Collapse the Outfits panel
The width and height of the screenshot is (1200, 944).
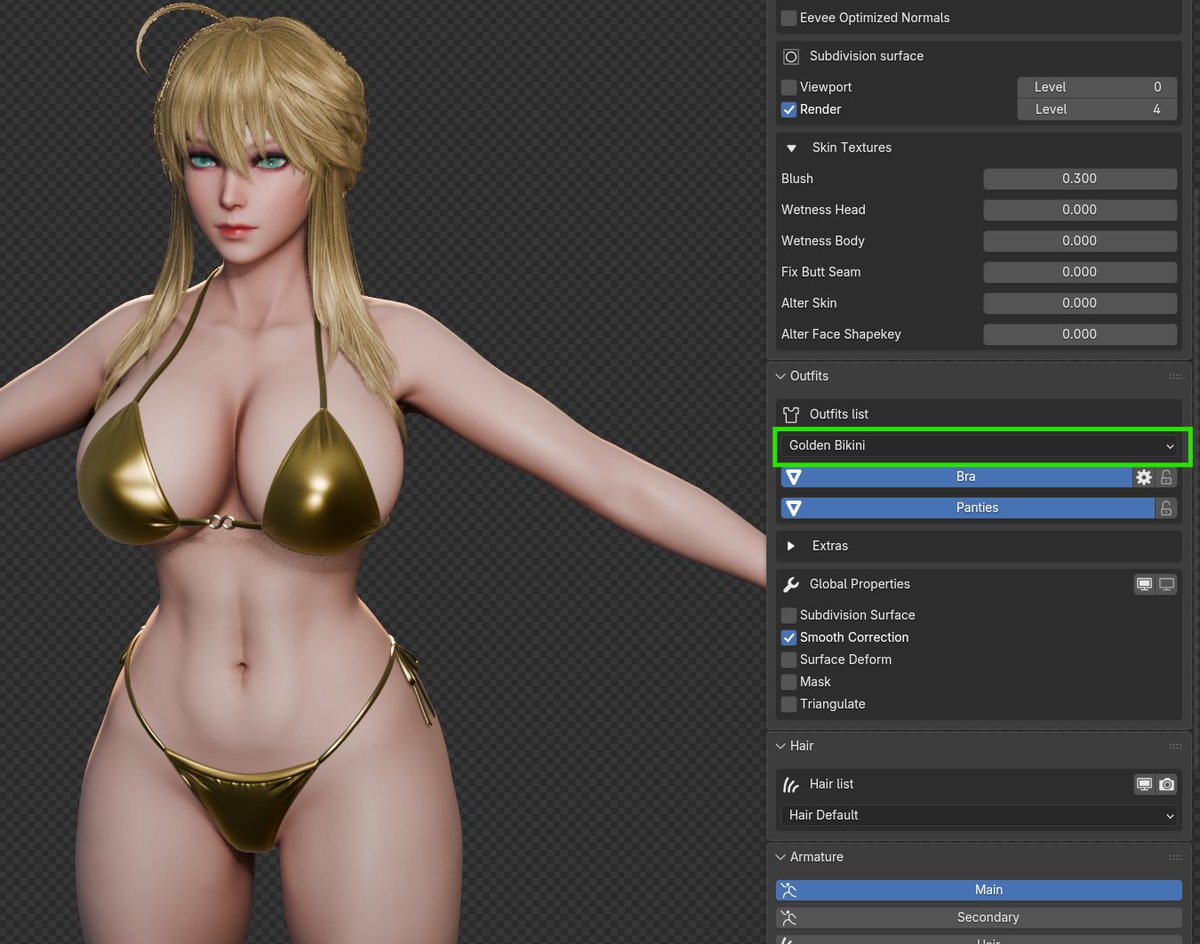point(780,376)
